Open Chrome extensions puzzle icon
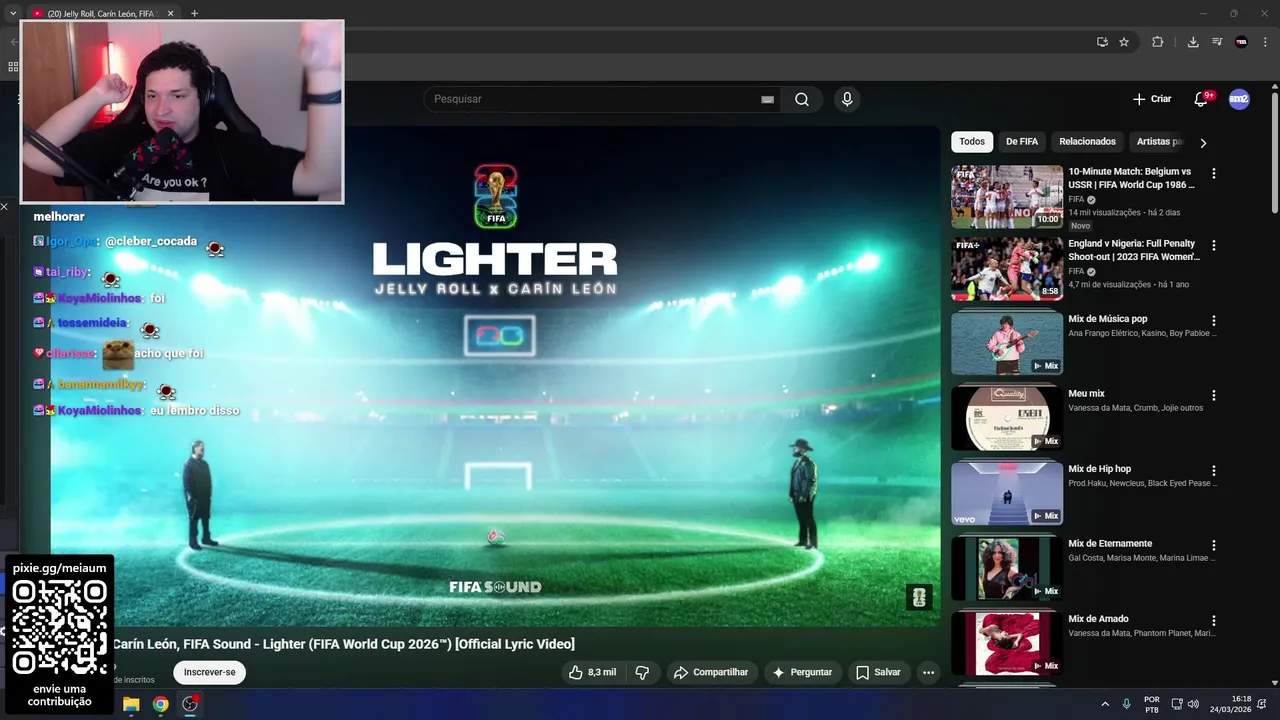The image size is (1280, 720). click(1158, 42)
